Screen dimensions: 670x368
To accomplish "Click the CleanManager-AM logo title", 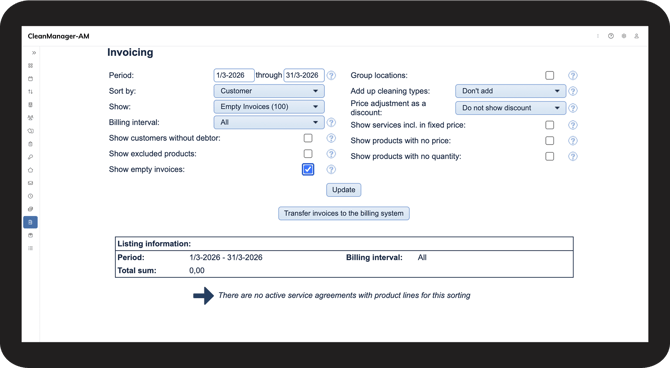I will tap(59, 36).
